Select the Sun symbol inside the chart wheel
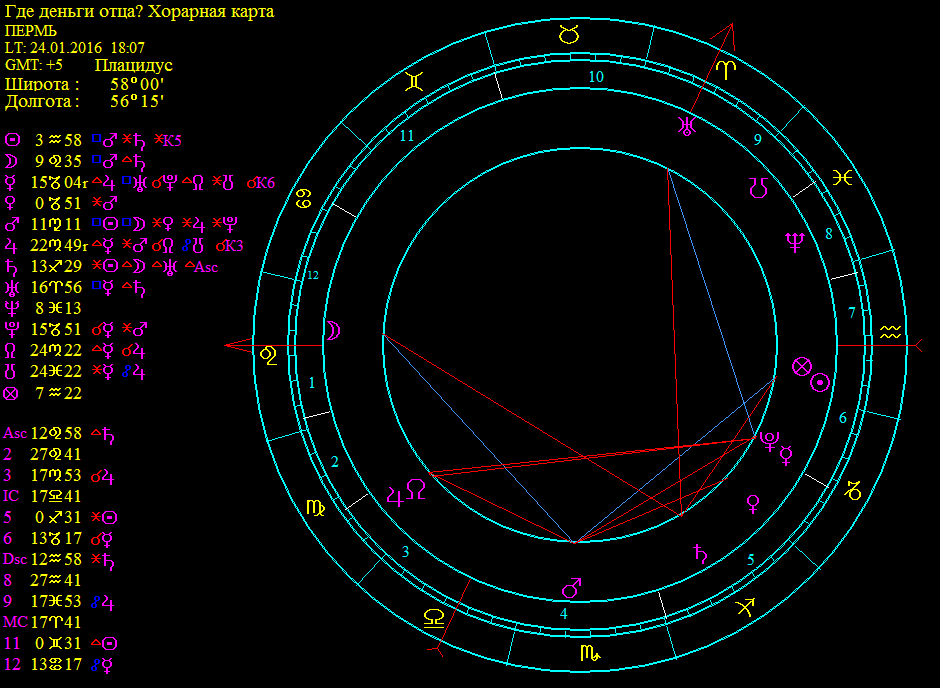The height and width of the screenshot is (688, 940). (820, 382)
